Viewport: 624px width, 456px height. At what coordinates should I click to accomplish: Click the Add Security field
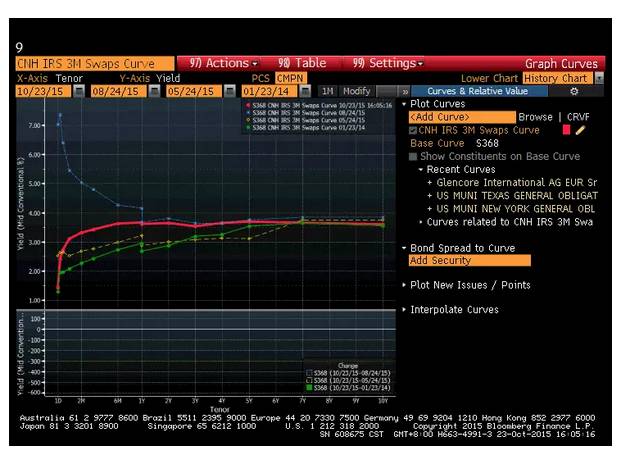[x=470, y=261]
